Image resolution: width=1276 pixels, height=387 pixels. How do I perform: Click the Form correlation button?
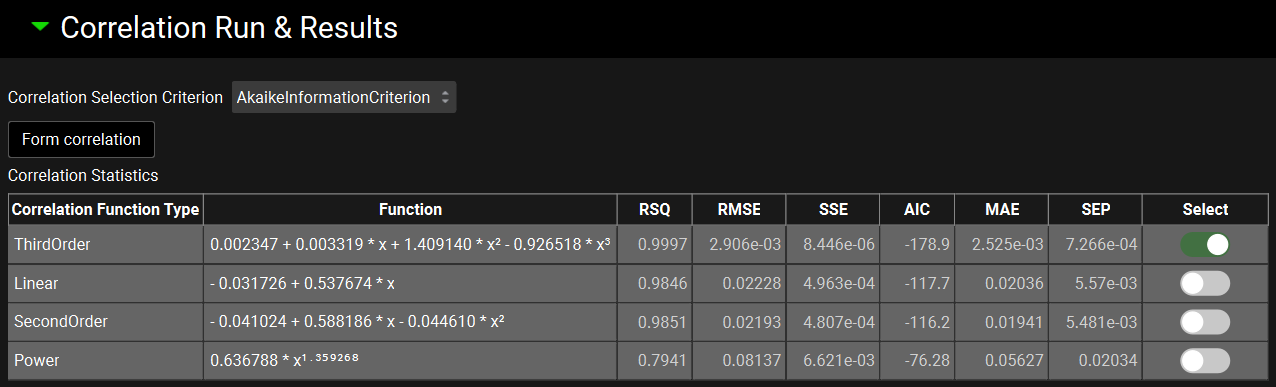[x=81, y=140]
